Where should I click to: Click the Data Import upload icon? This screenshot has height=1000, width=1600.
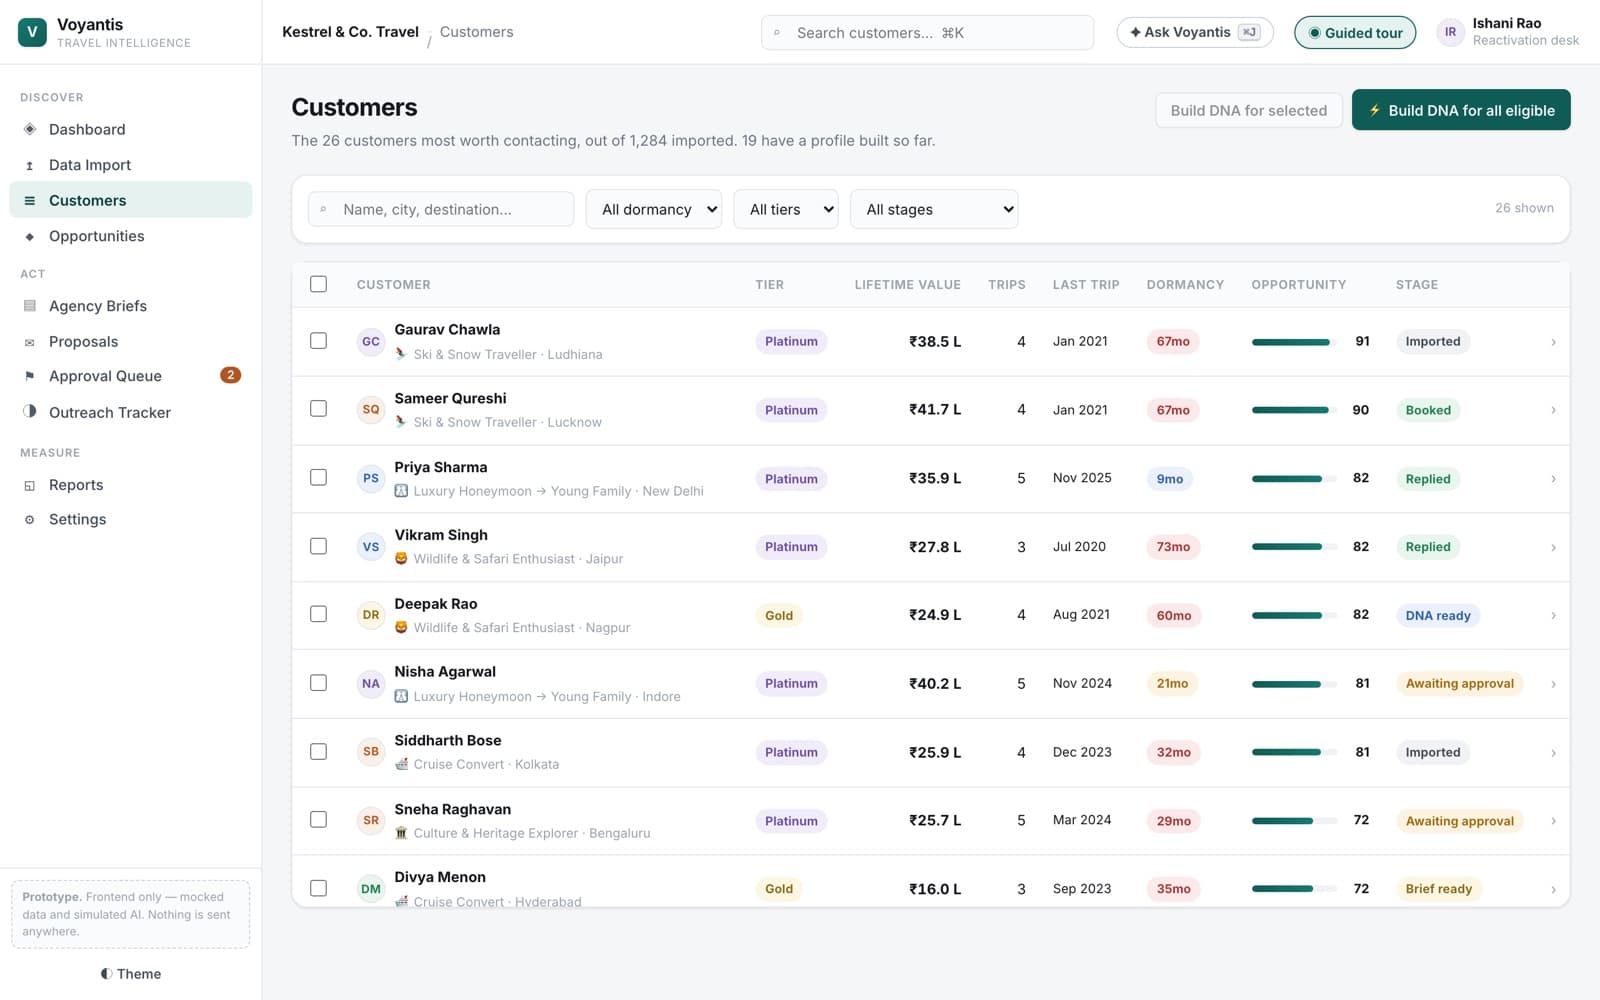(30, 165)
